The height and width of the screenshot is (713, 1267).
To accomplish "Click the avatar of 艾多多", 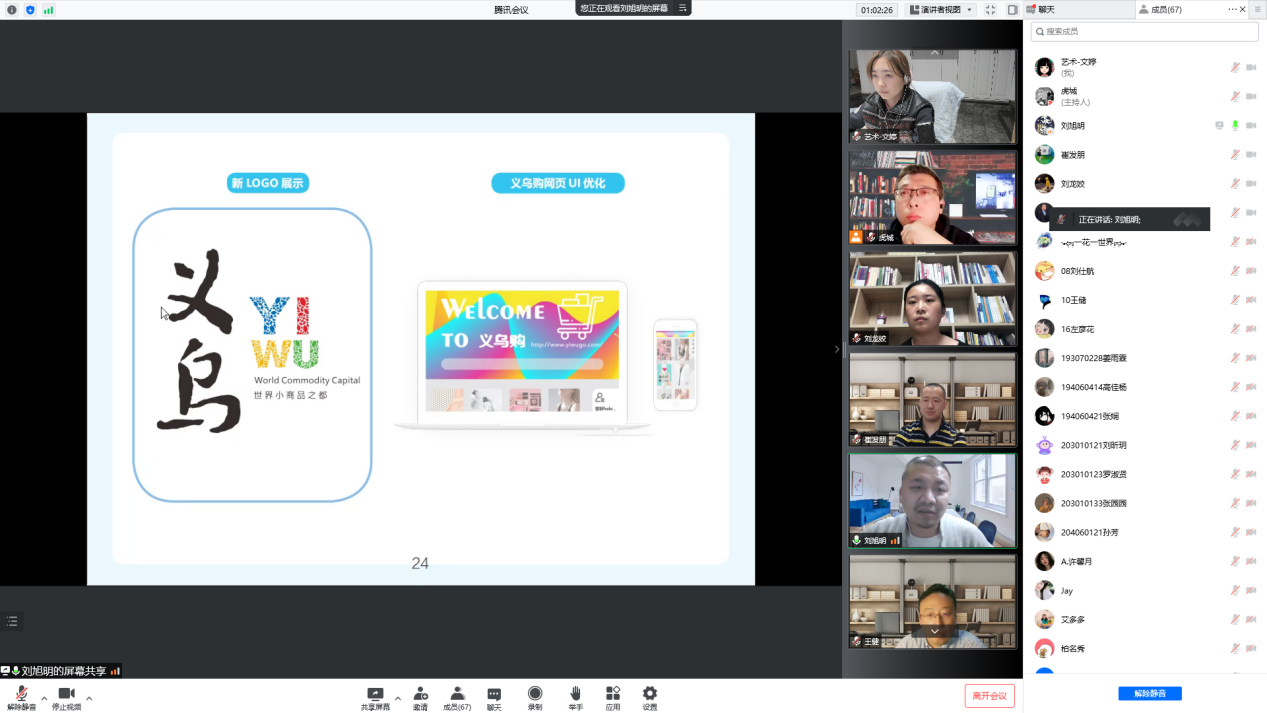I will click(1044, 619).
